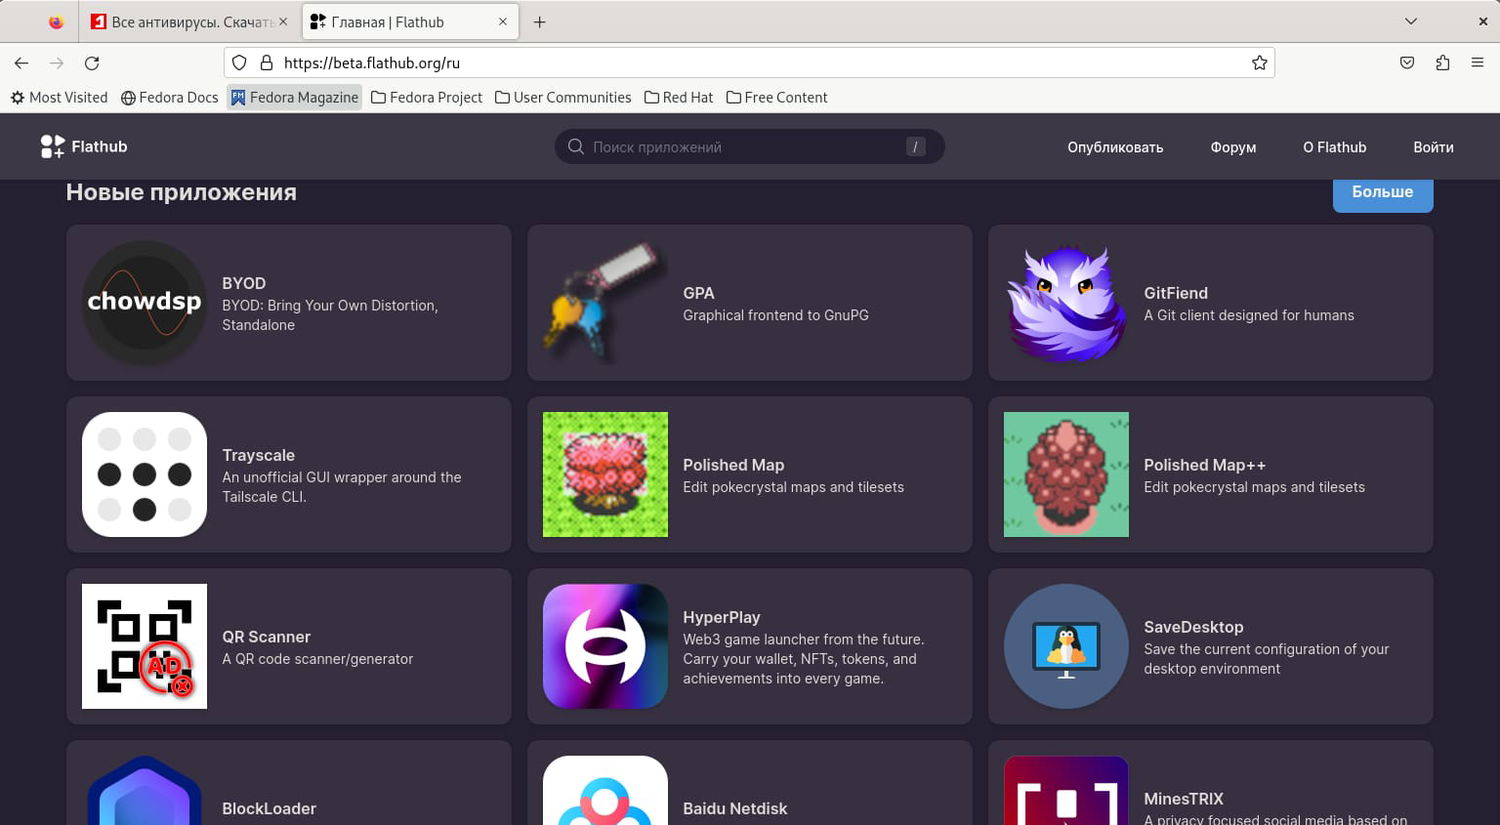Click the Polished Map++ app title
The image size is (1500, 825).
tap(1205, 465)
